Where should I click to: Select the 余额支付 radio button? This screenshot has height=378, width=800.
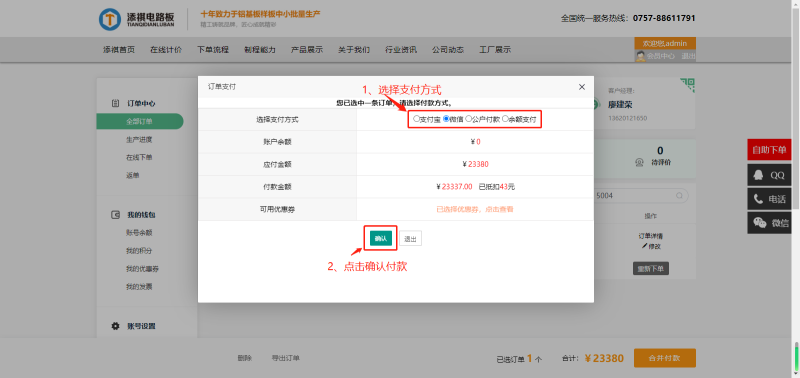click(505, 119)
